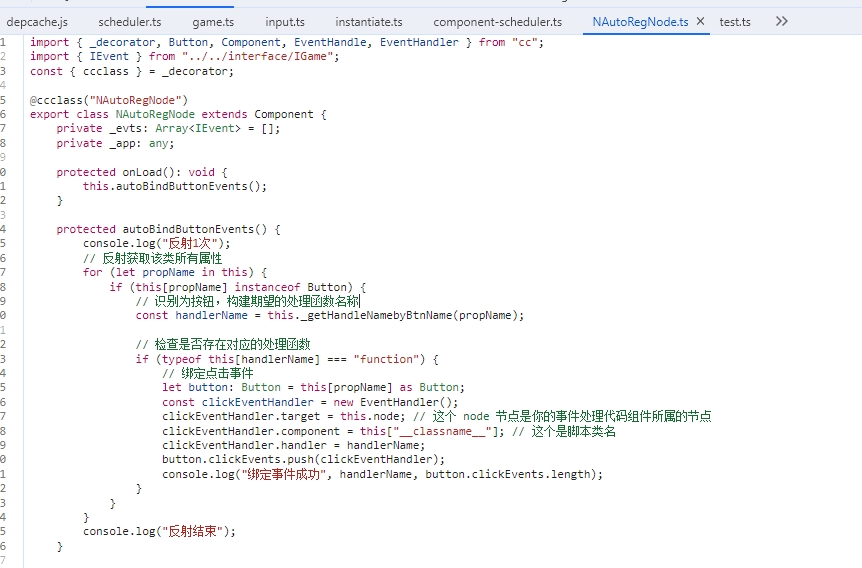Screen dimensions: 862x568
Task: Select the game.ts tab
Action: [213, 22]
